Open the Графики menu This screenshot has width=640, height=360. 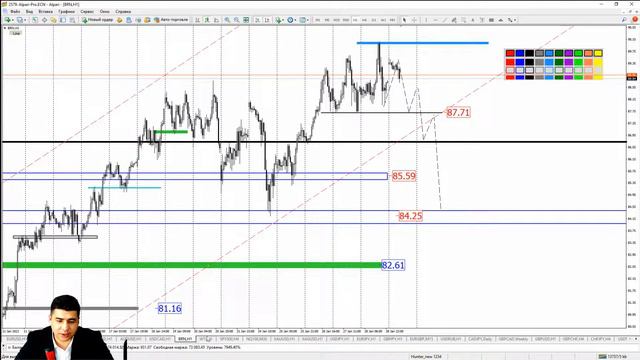[x=67, y=11]
